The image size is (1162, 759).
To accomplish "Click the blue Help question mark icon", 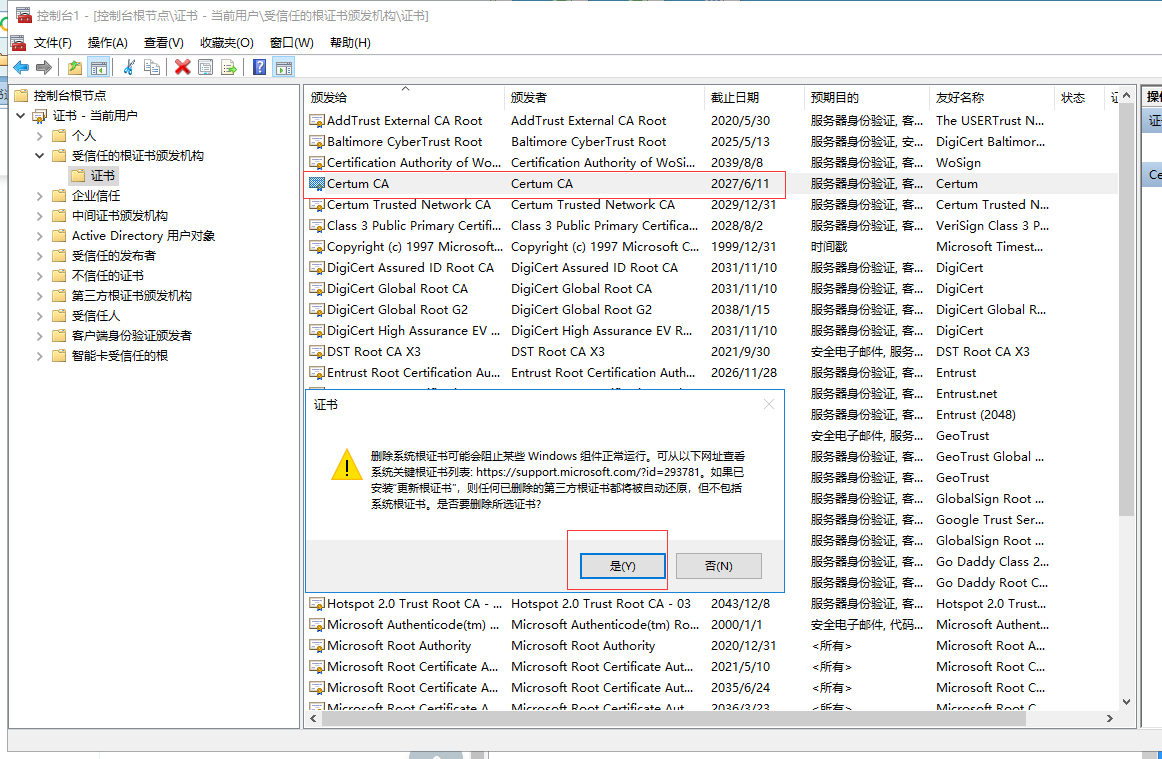I will 259,67.
